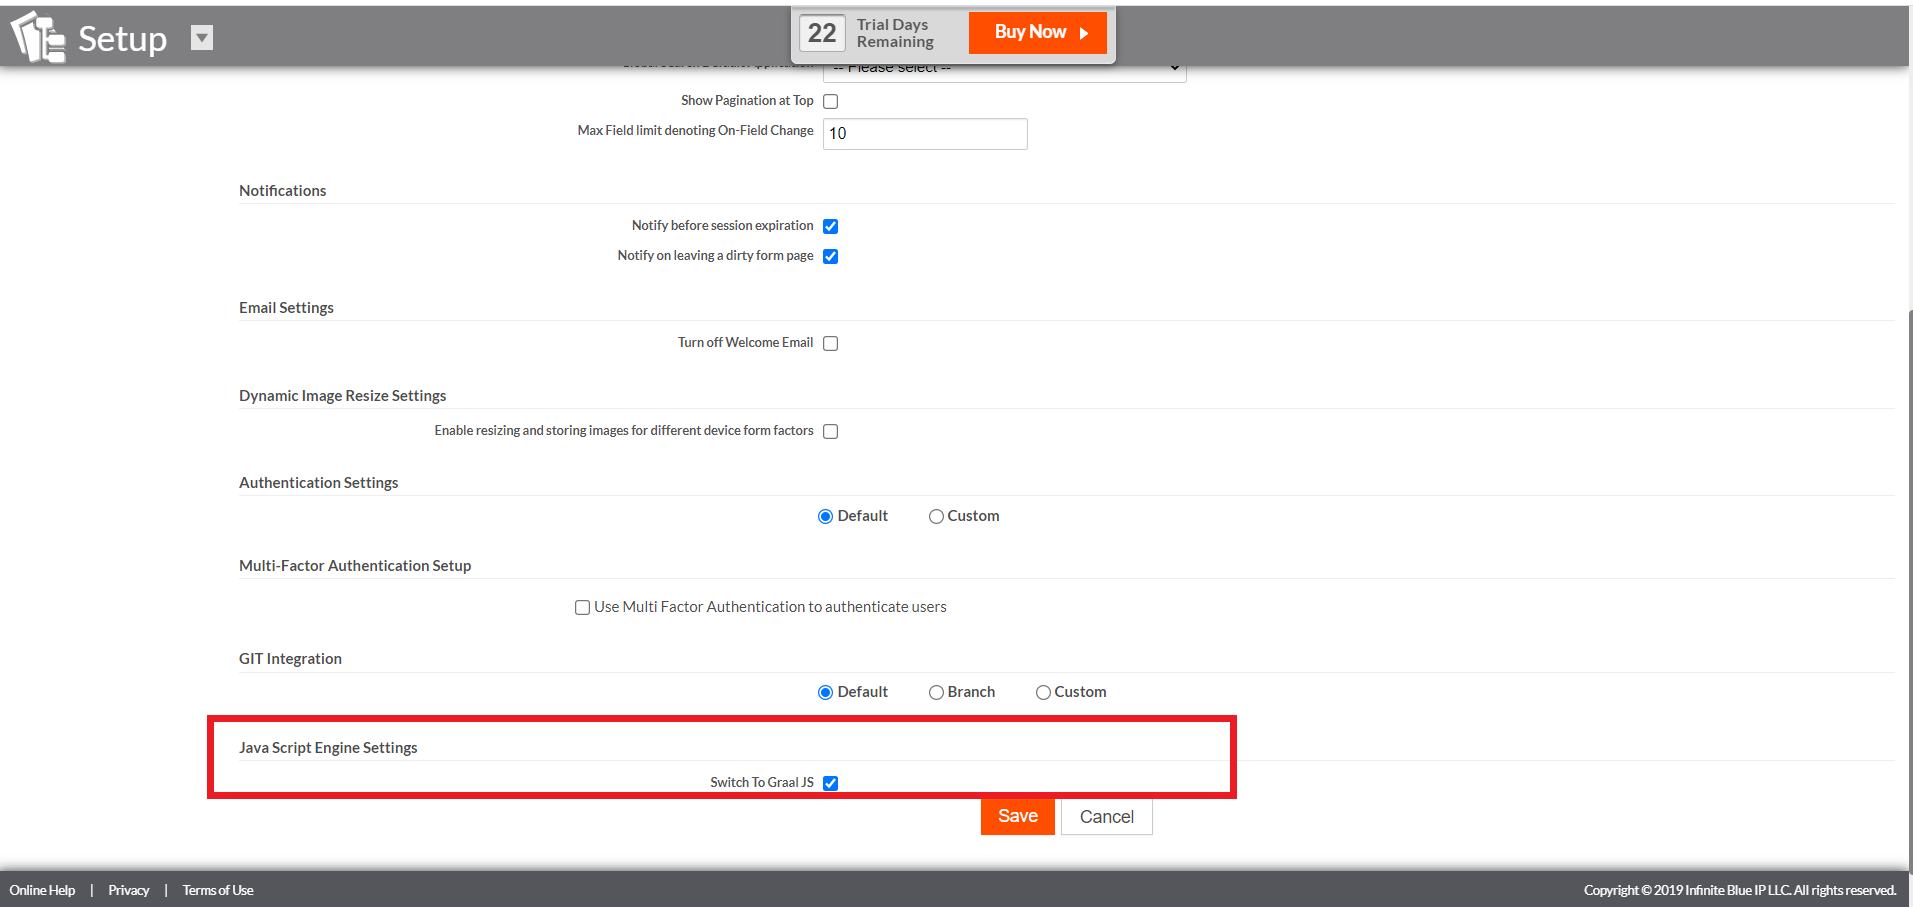Screen dimensions: 1913x907
Task: Open the Online Help link
Action: click(42, 890)
